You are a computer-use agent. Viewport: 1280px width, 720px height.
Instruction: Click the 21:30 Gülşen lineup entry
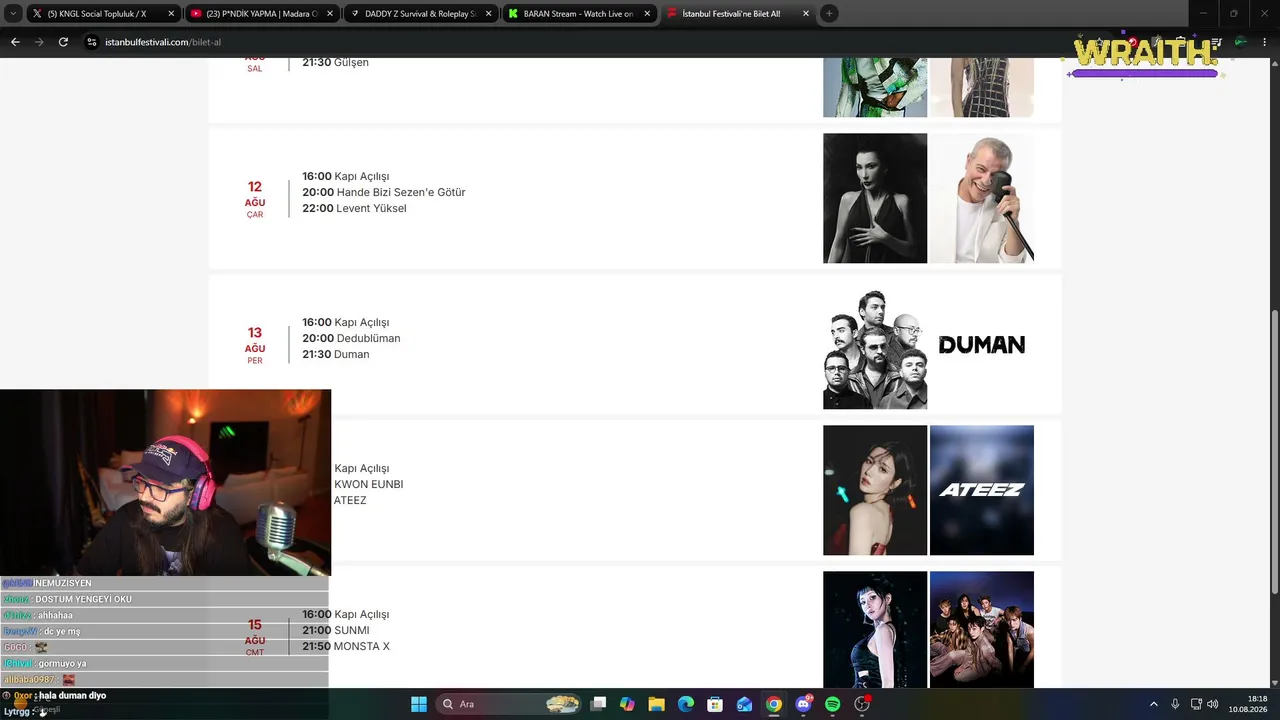pos(336,62)
